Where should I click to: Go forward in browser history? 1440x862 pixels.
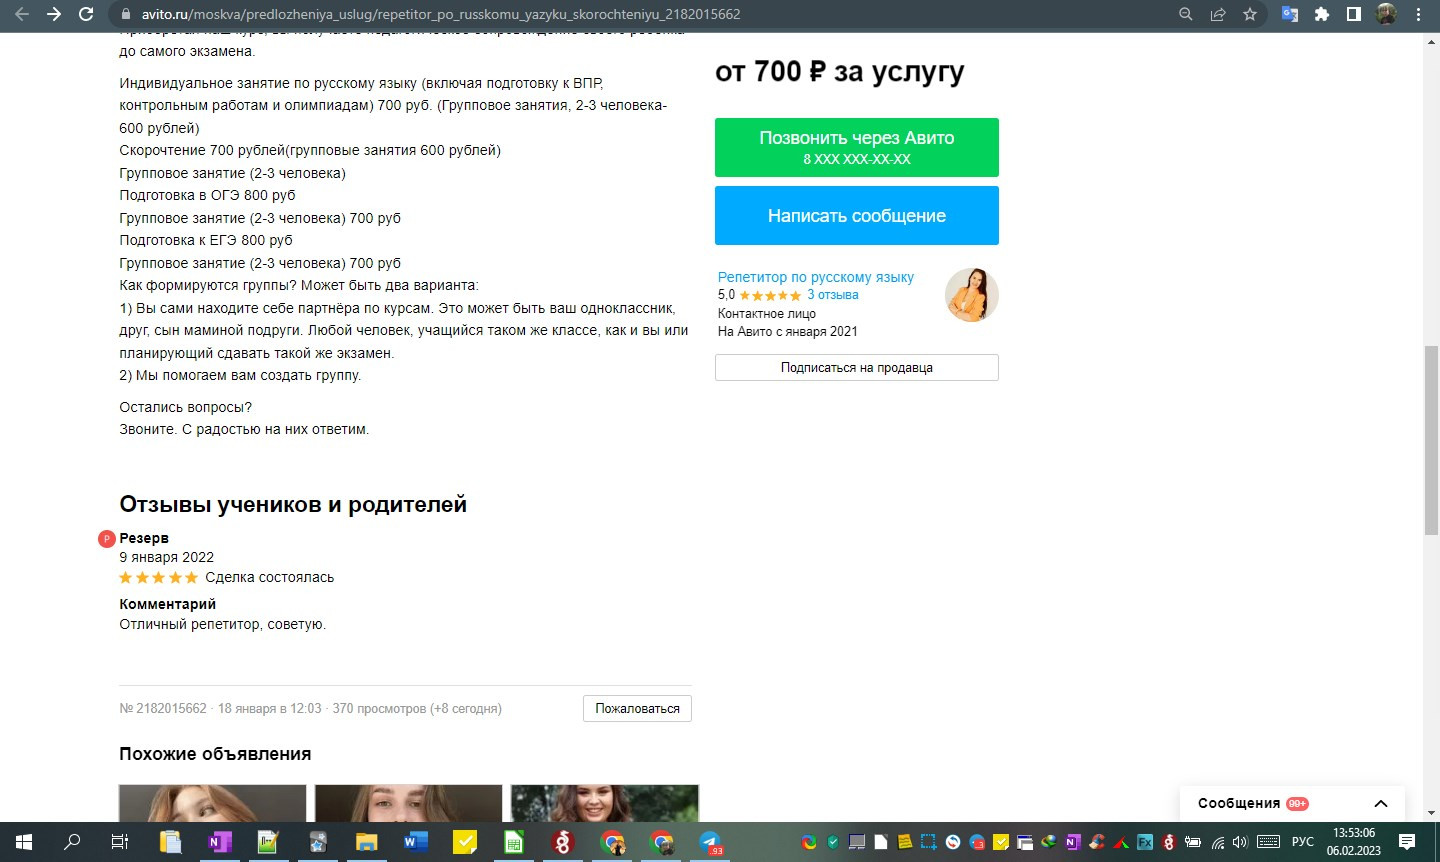click(x=54, y=14)
